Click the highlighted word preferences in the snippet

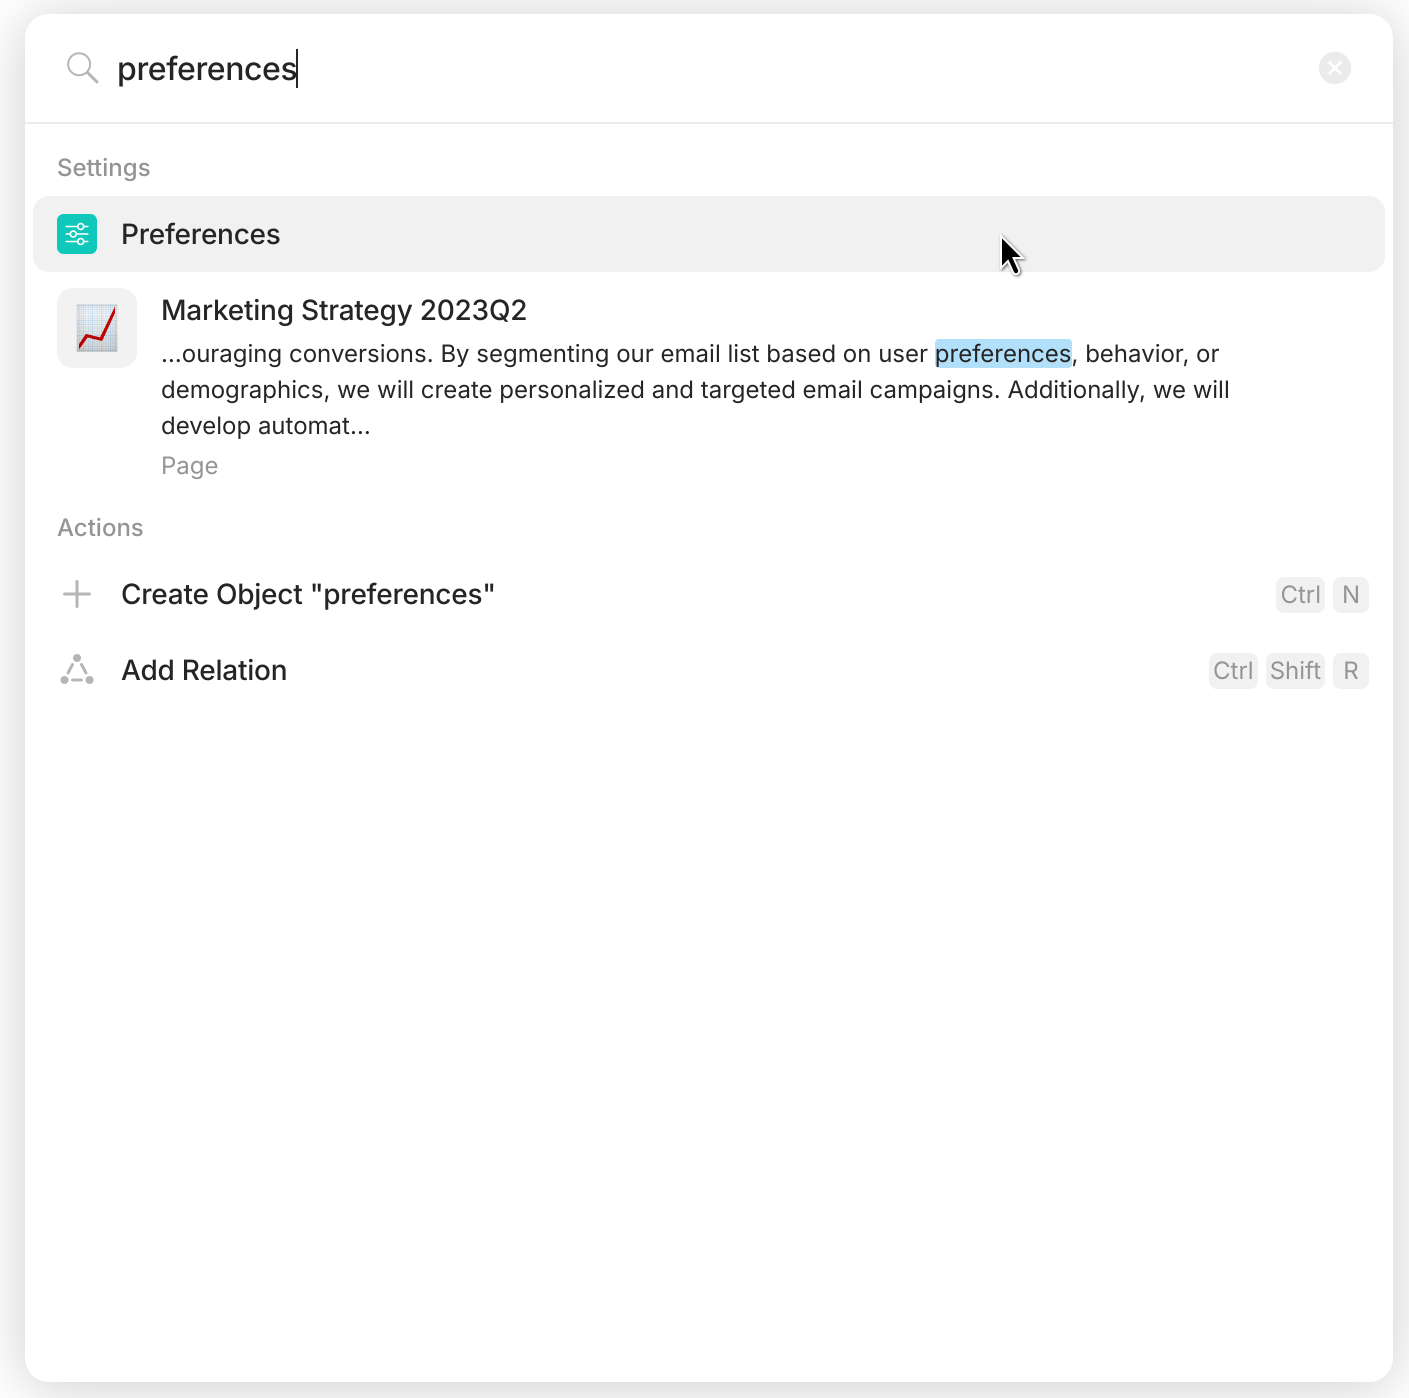click(x=1003, y=354)
